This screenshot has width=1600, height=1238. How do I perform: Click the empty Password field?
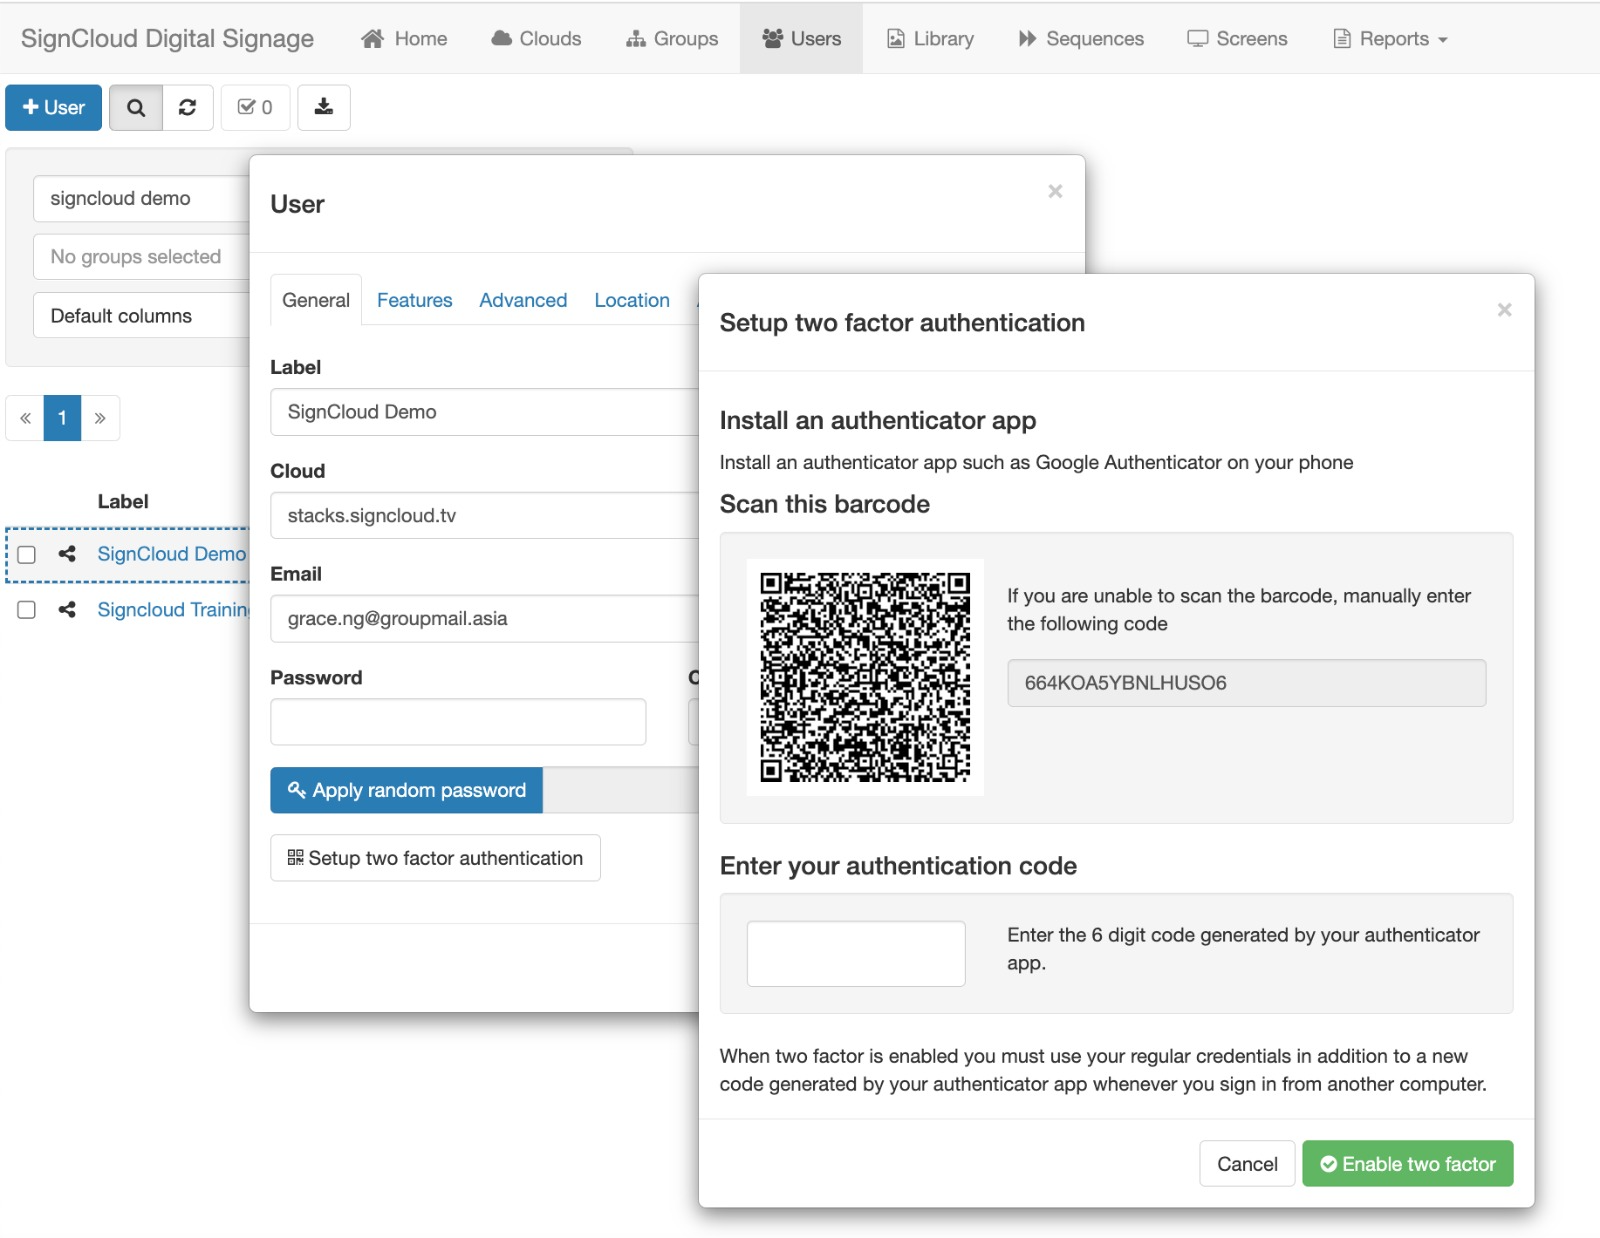tap(458, 722)
